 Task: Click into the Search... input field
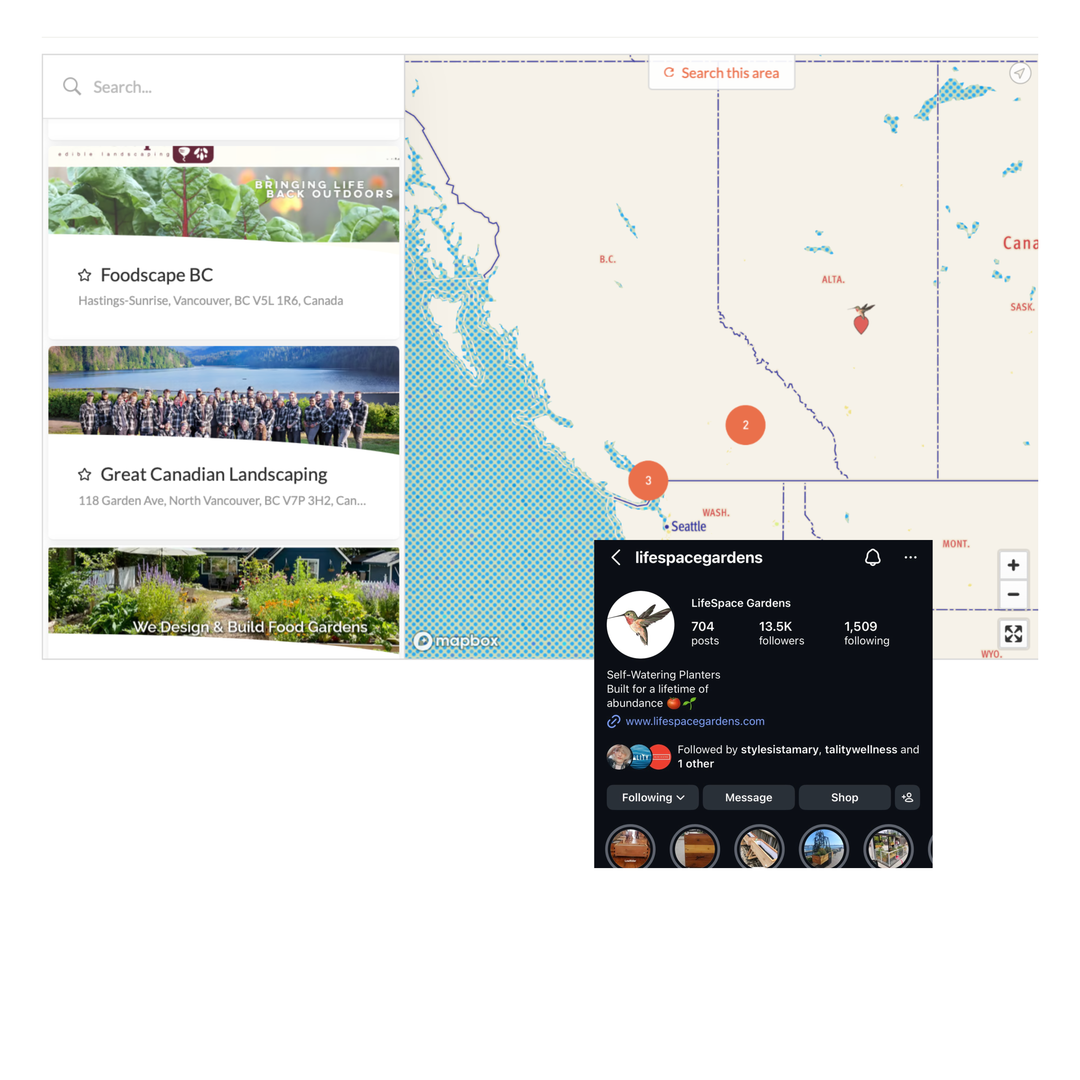224,87
